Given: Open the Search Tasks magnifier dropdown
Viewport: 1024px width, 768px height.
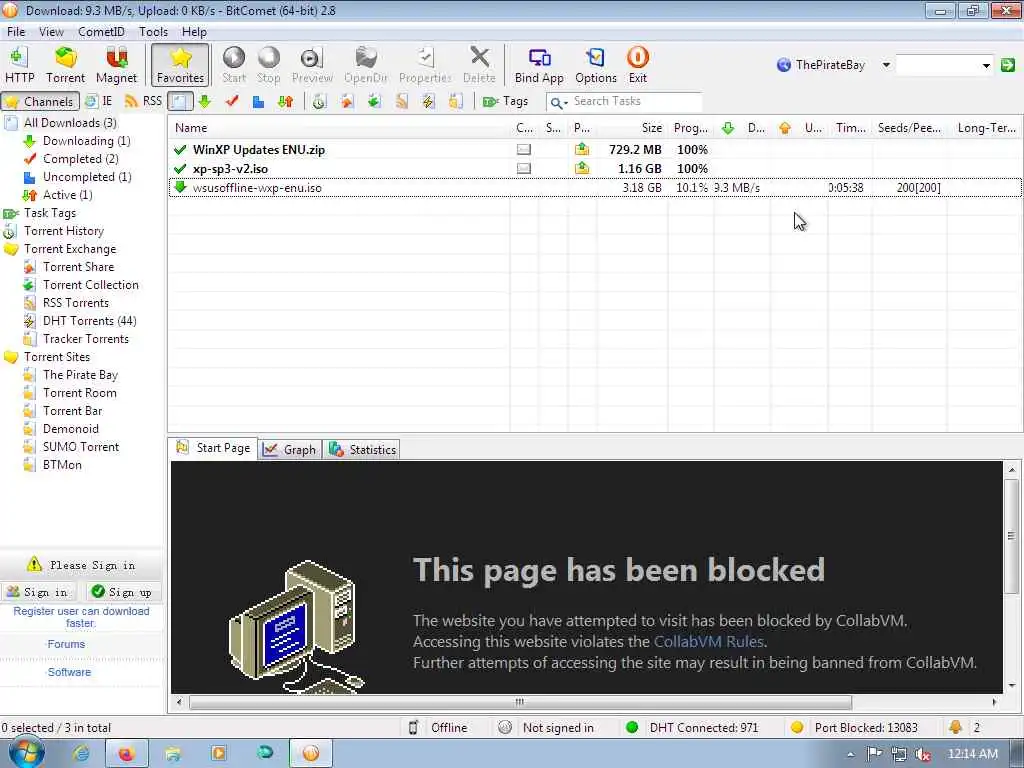Looking at the screenshot, I should [558, 102].
